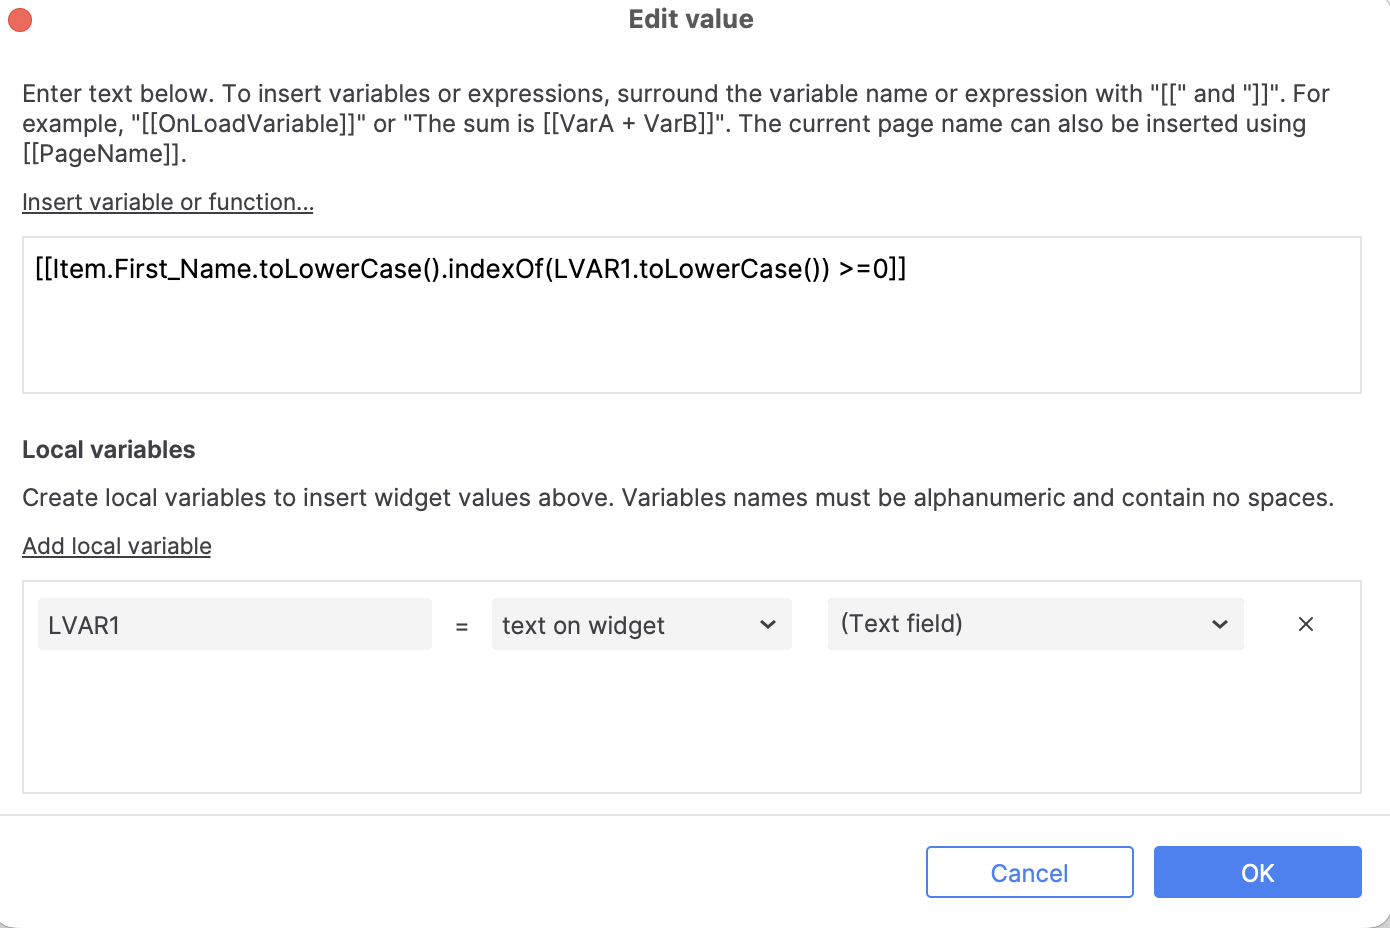
Task: Click chevron arrow on text on widget dropdown
Action: pyautogui.click(x=768, y=625)
